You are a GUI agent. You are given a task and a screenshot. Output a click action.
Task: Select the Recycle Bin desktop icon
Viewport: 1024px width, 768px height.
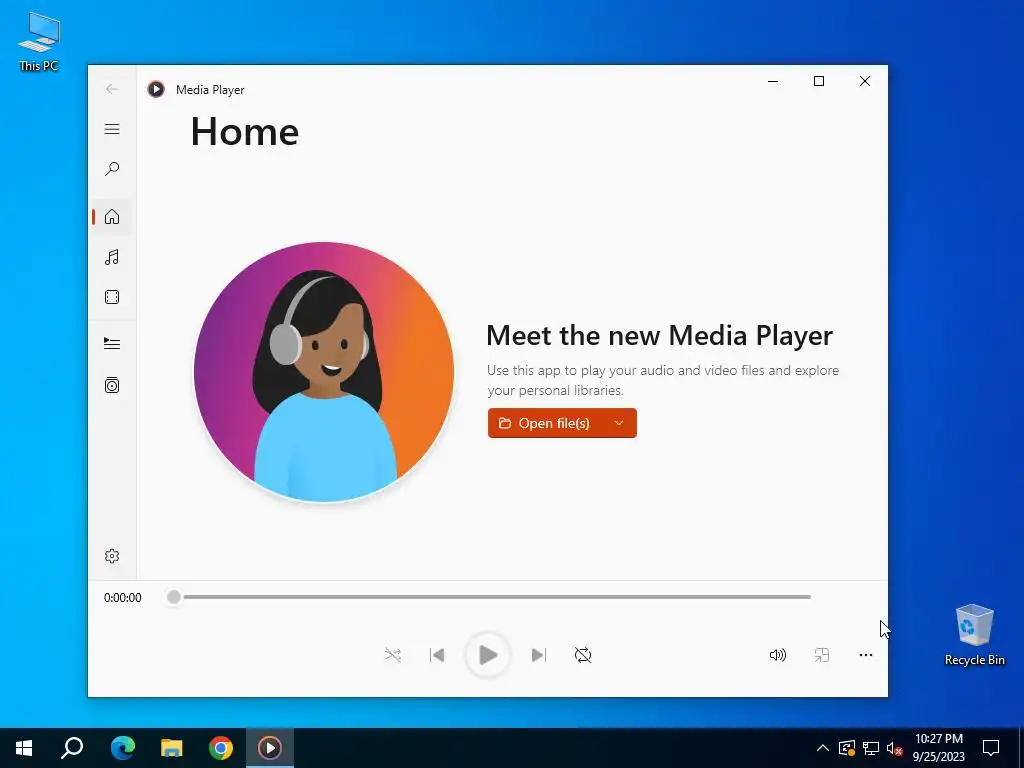click(x=974, y=635)
